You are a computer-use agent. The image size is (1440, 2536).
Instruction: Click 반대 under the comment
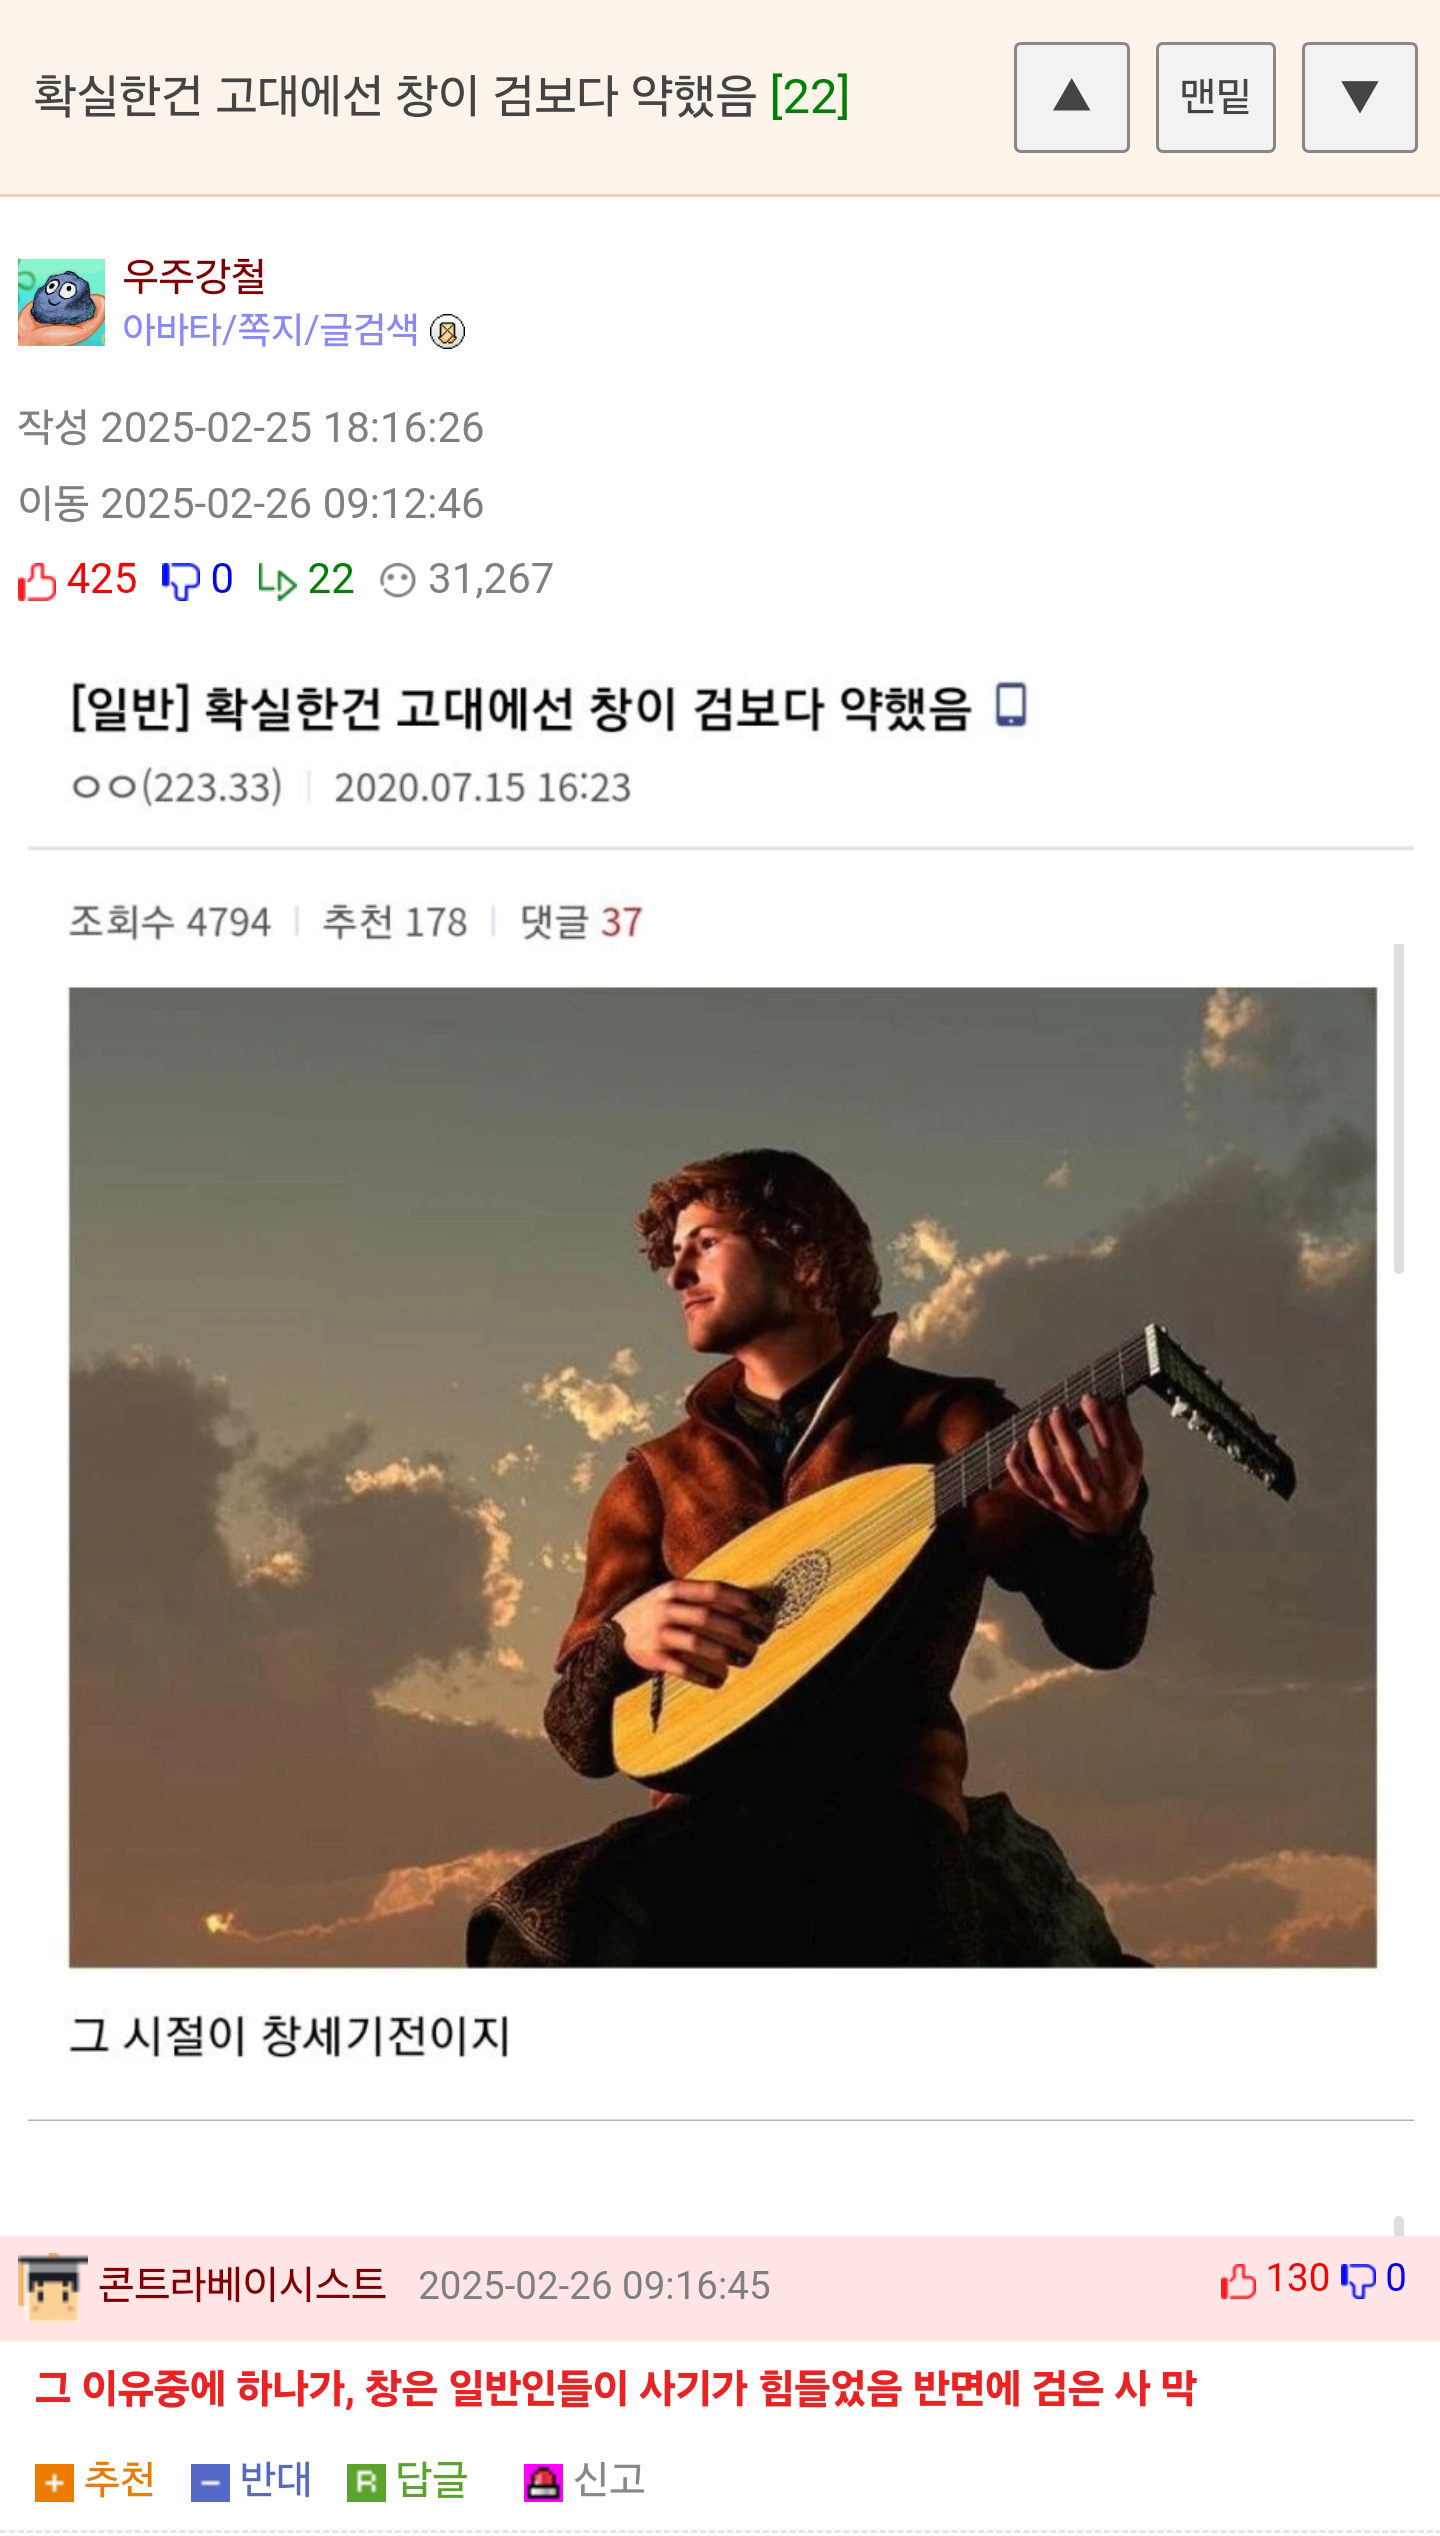click(x=251, y=2481)
